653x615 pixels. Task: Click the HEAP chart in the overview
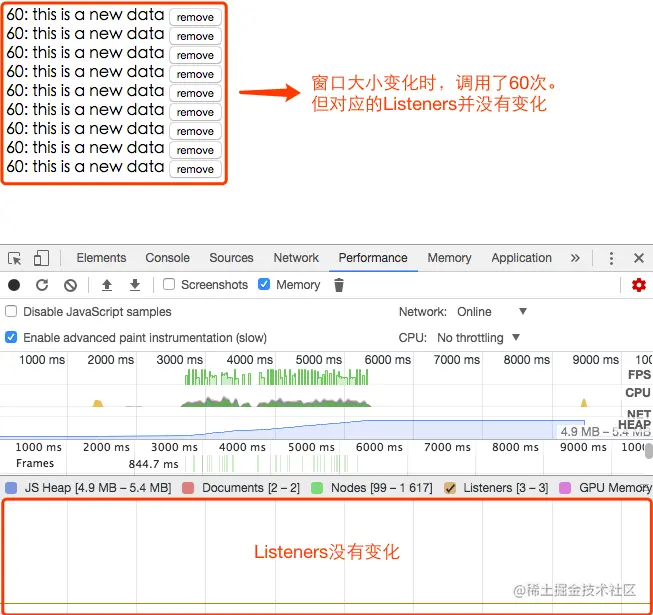pyautogui.click(x=292, y=429)
